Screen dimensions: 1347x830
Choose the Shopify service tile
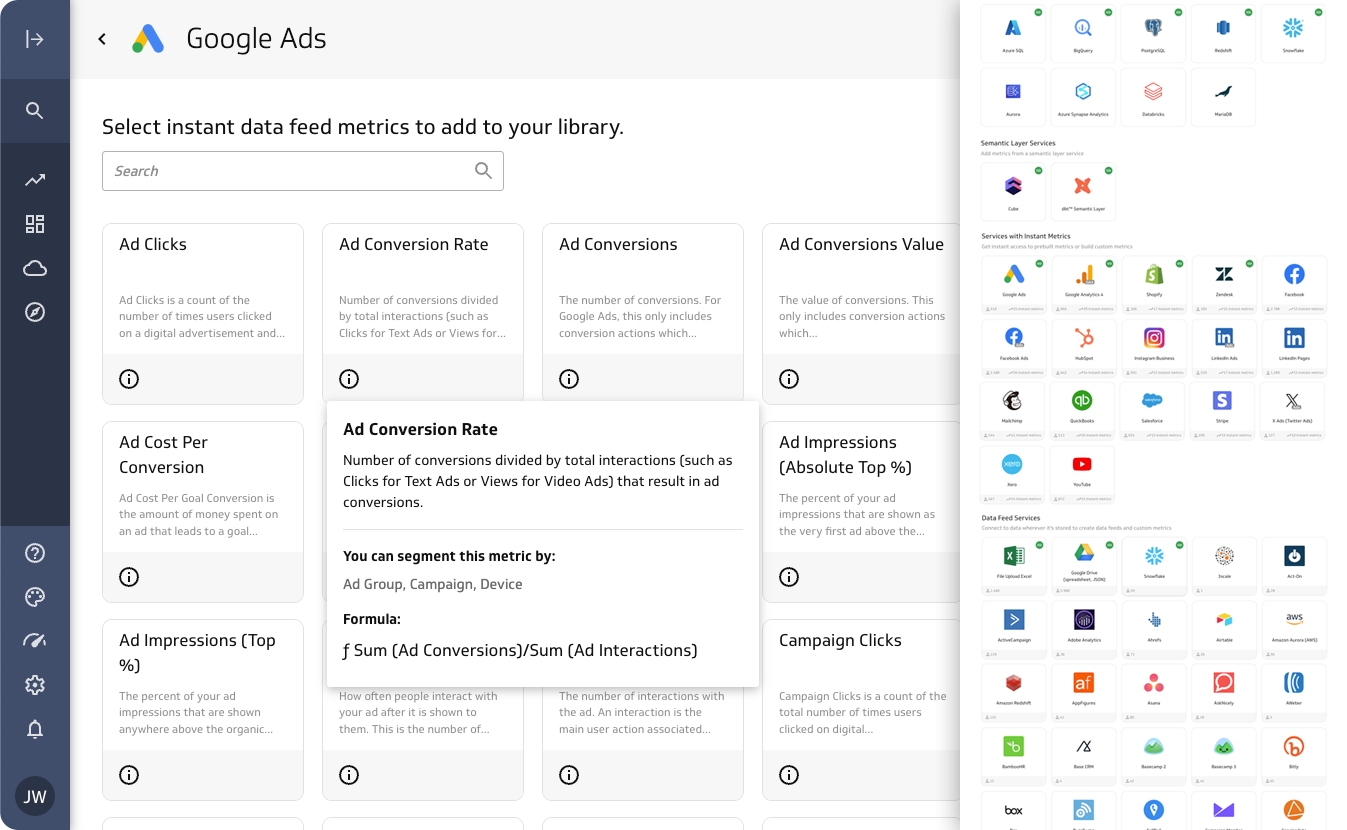click(1153, 284)
